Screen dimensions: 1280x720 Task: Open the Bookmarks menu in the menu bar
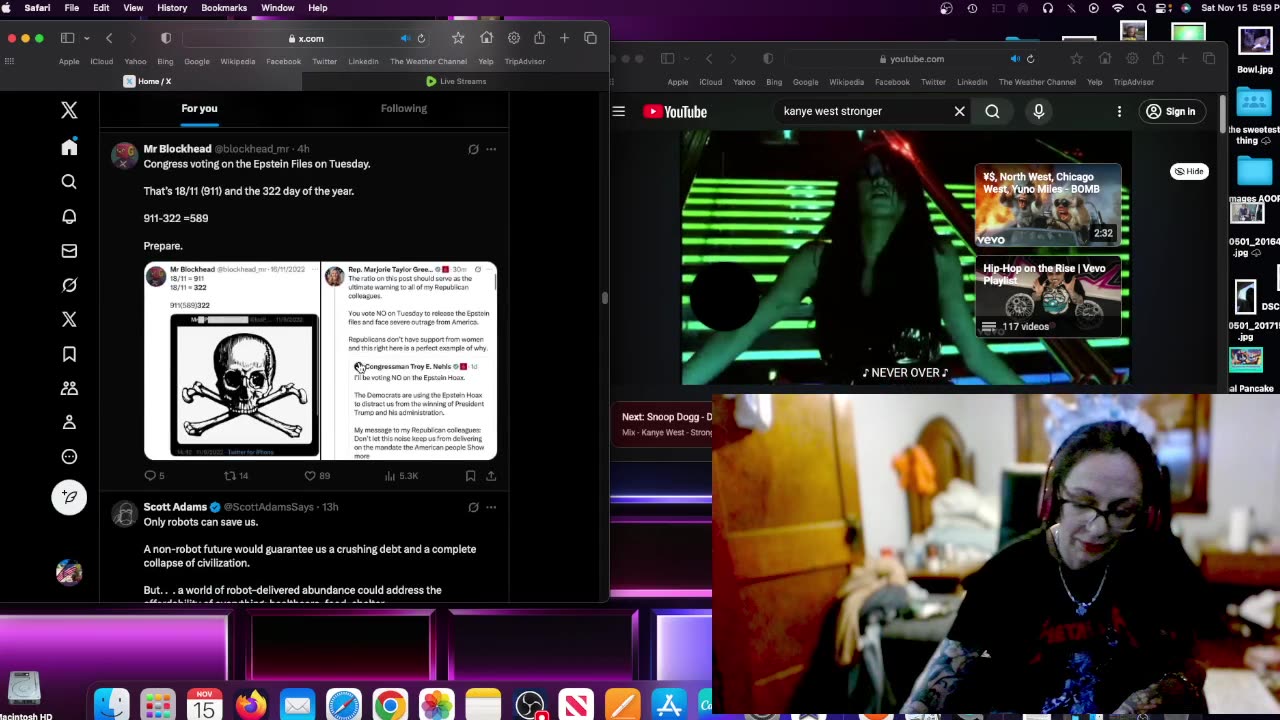pyautogui.click(x=224, y=8)
